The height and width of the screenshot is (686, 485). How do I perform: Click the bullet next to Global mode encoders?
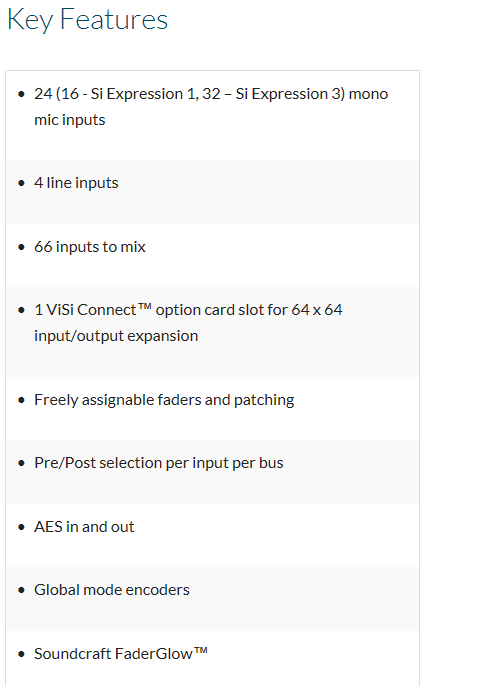click(x=21, y=590)
